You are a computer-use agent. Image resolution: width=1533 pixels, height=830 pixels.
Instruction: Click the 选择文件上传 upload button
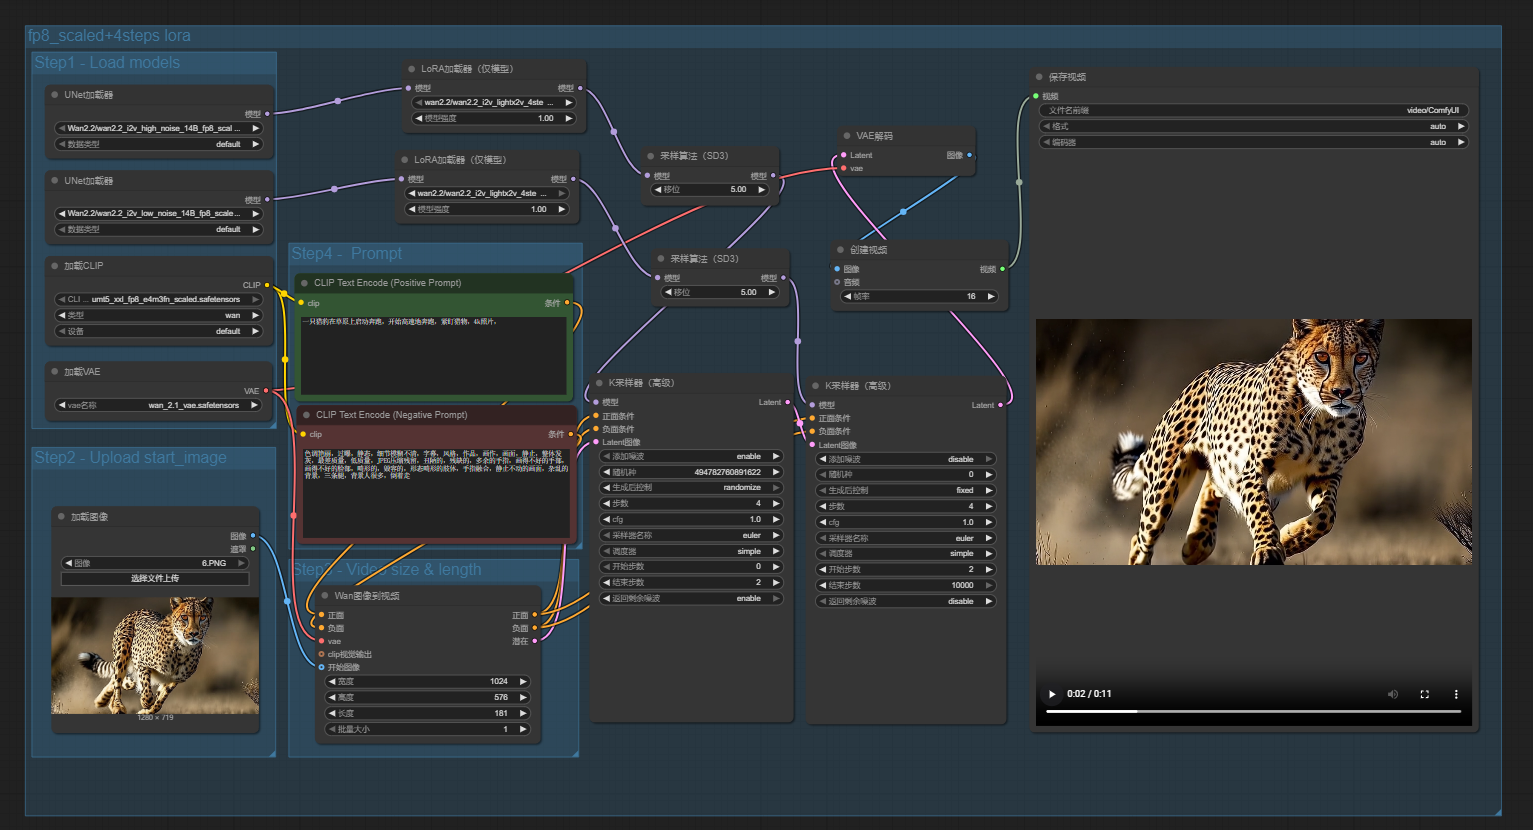155,578
